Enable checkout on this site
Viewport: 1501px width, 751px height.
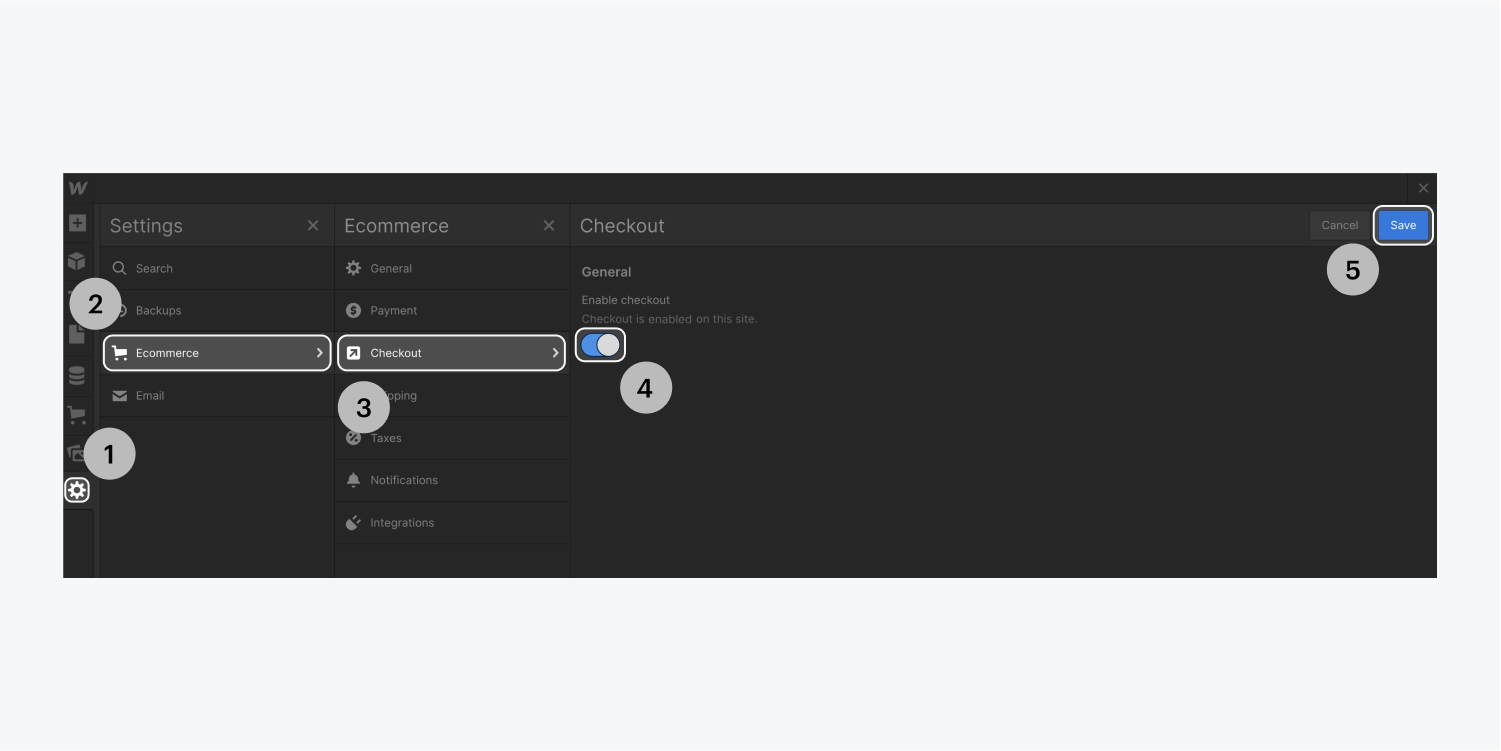(x=600, y=344)
